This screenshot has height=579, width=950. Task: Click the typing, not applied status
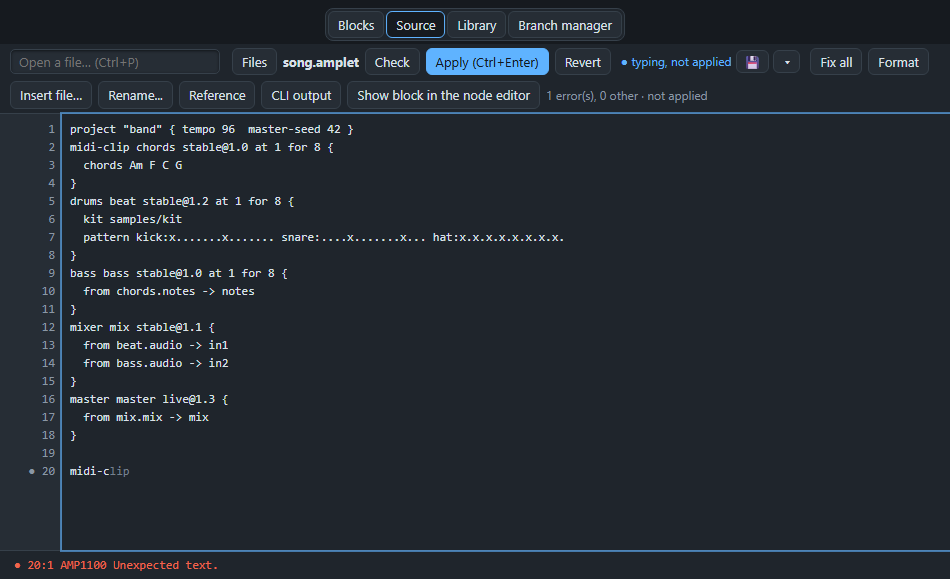tap(676, 62)
